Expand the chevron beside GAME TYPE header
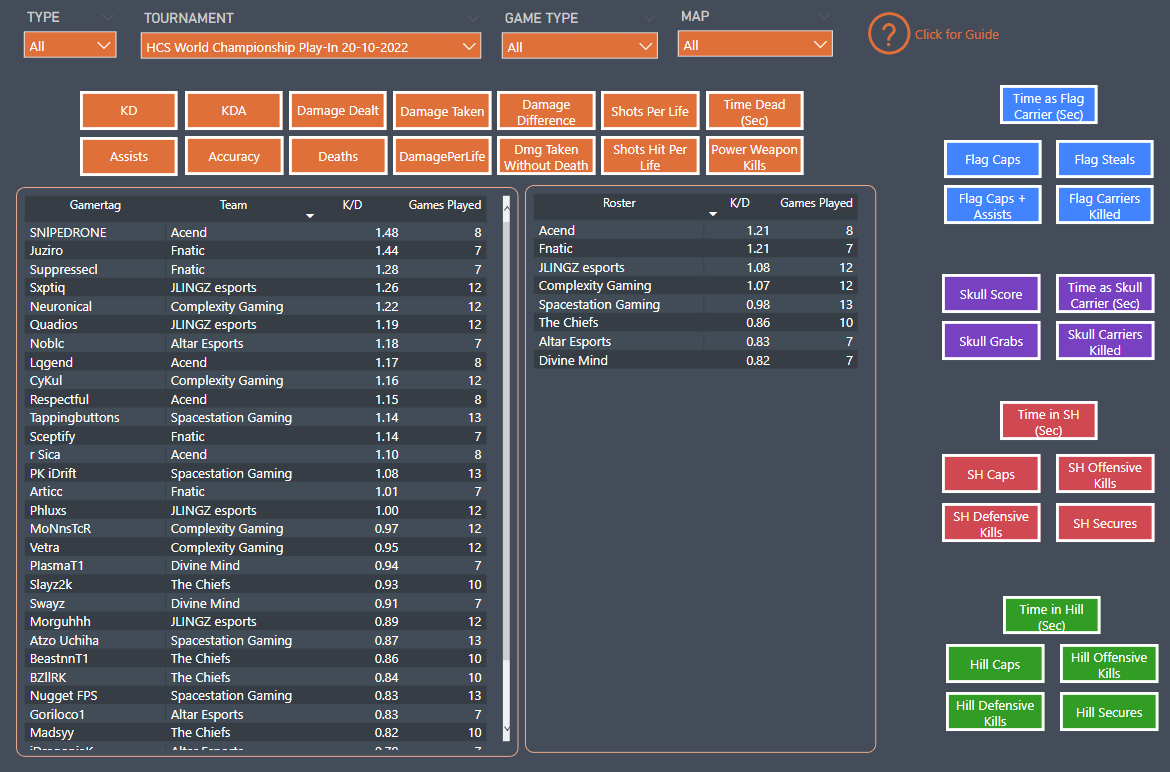 (x=650, y=18)
